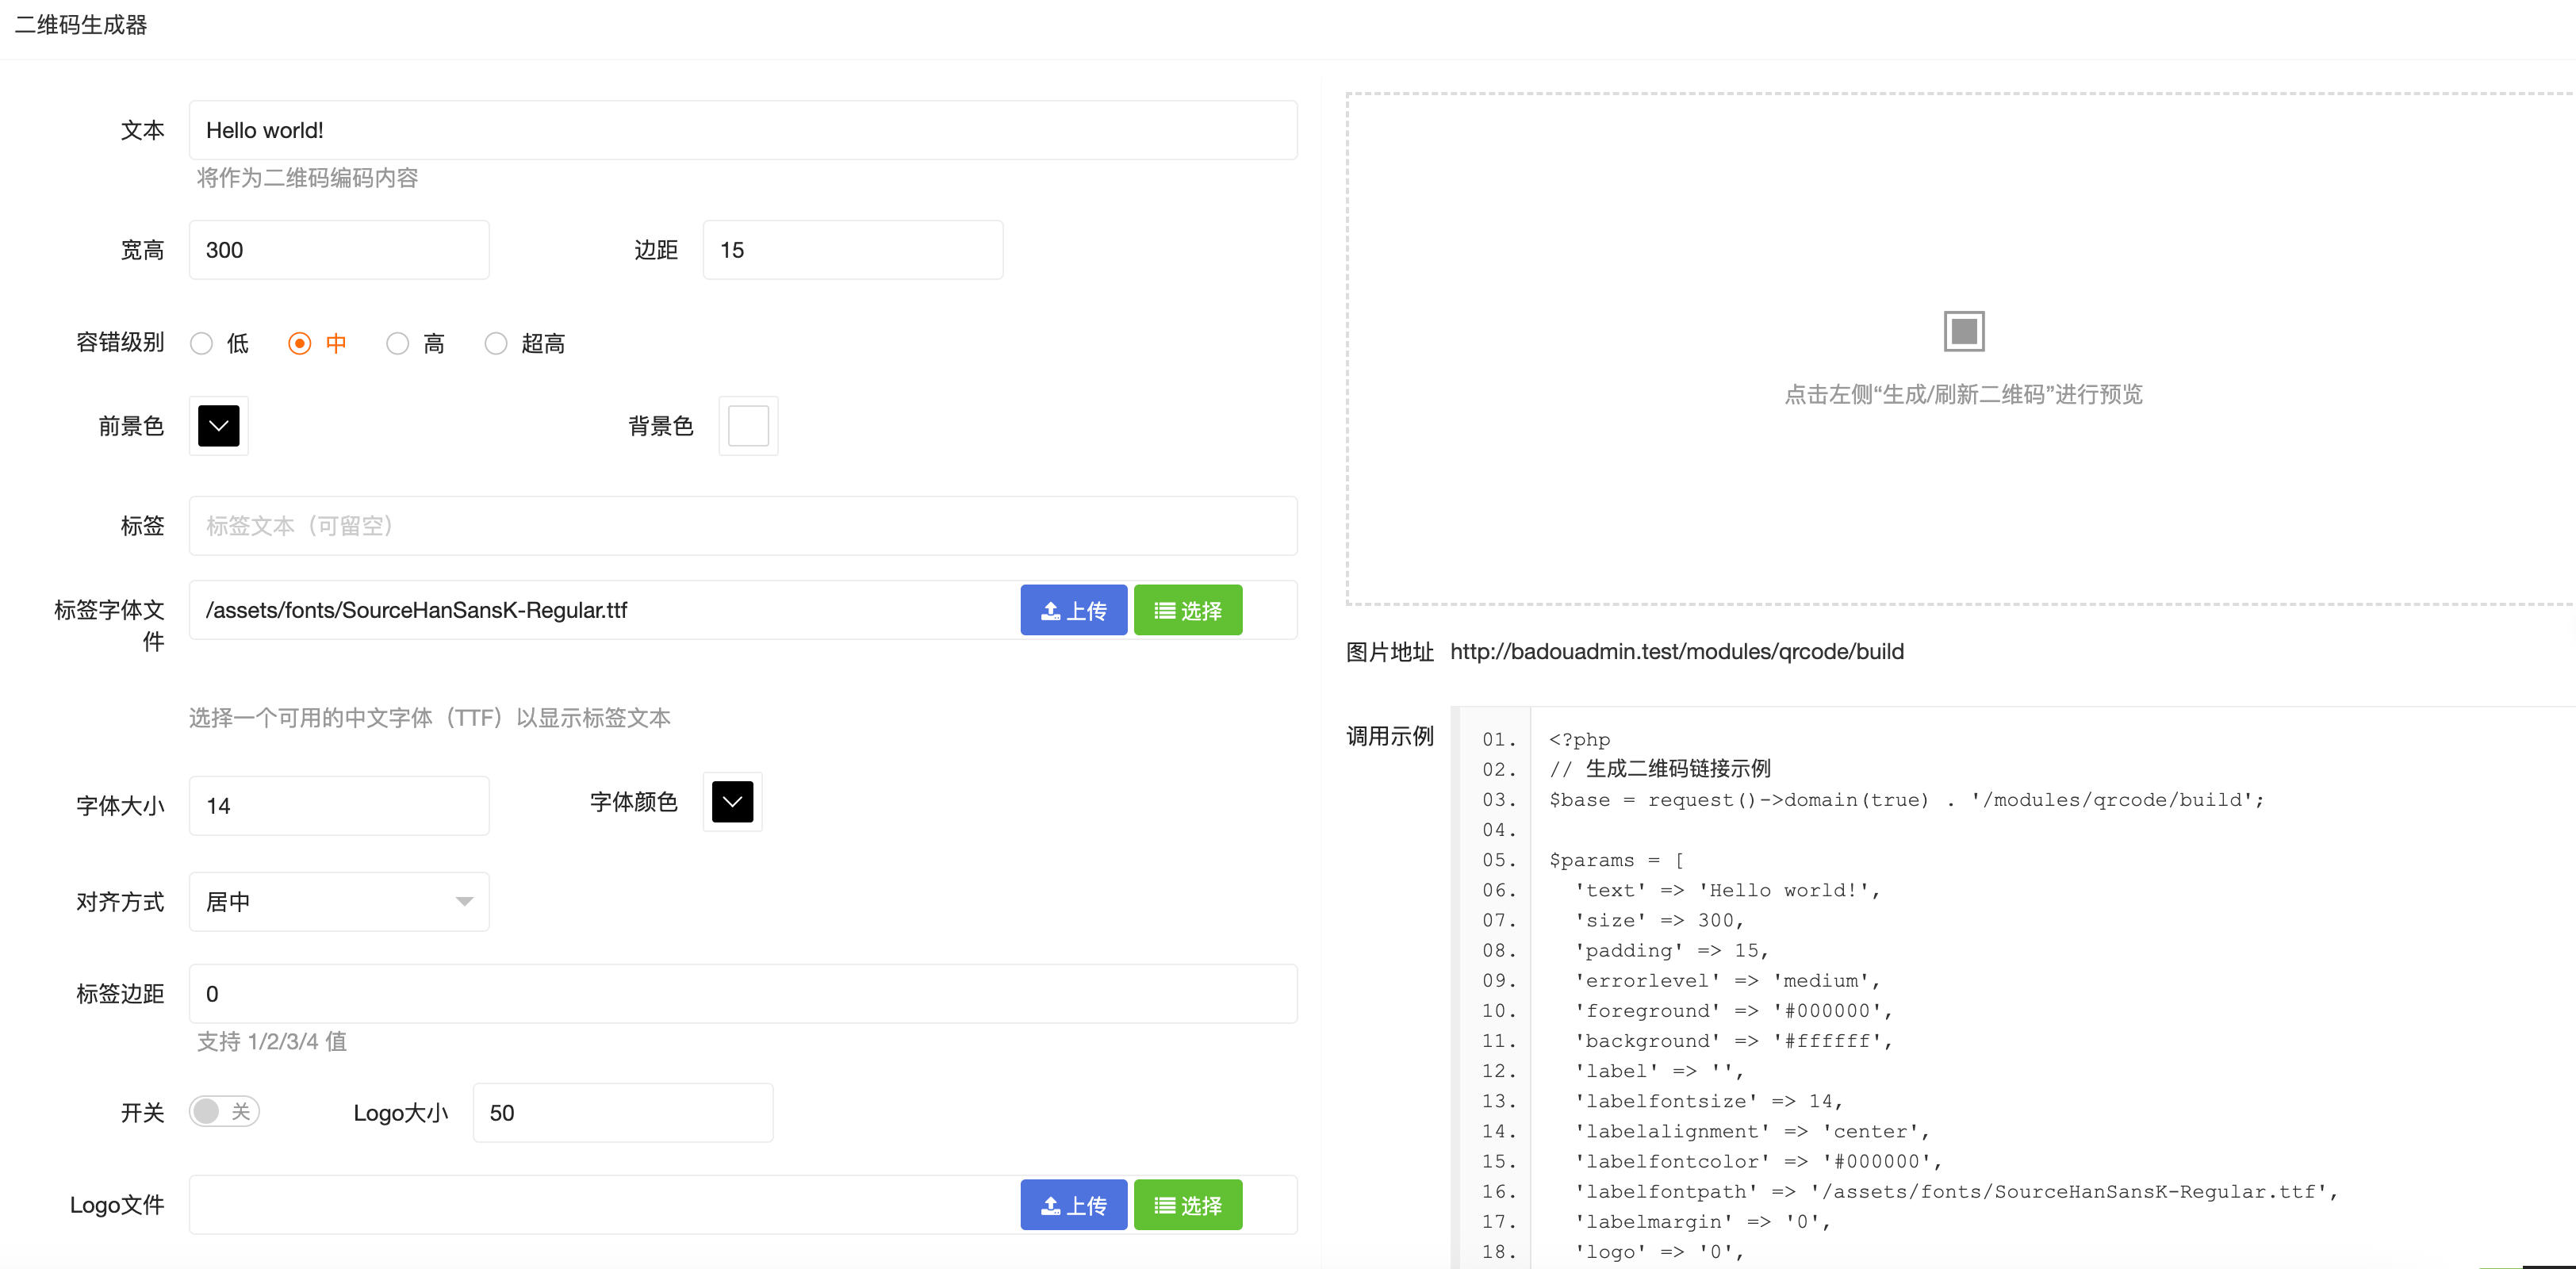Open the white background color picker
This screenshot has height=1269, width=2576.
tap(748, 426)
